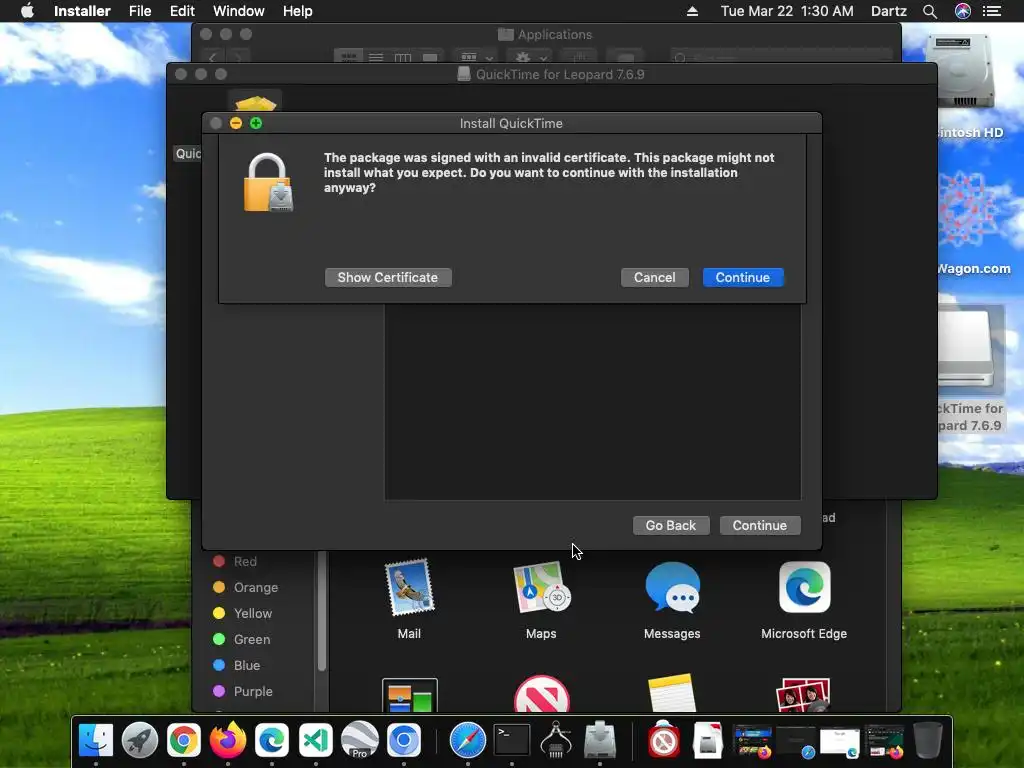
Task: Open Google Earth Pro from the Dock
Action: [359, 741]
